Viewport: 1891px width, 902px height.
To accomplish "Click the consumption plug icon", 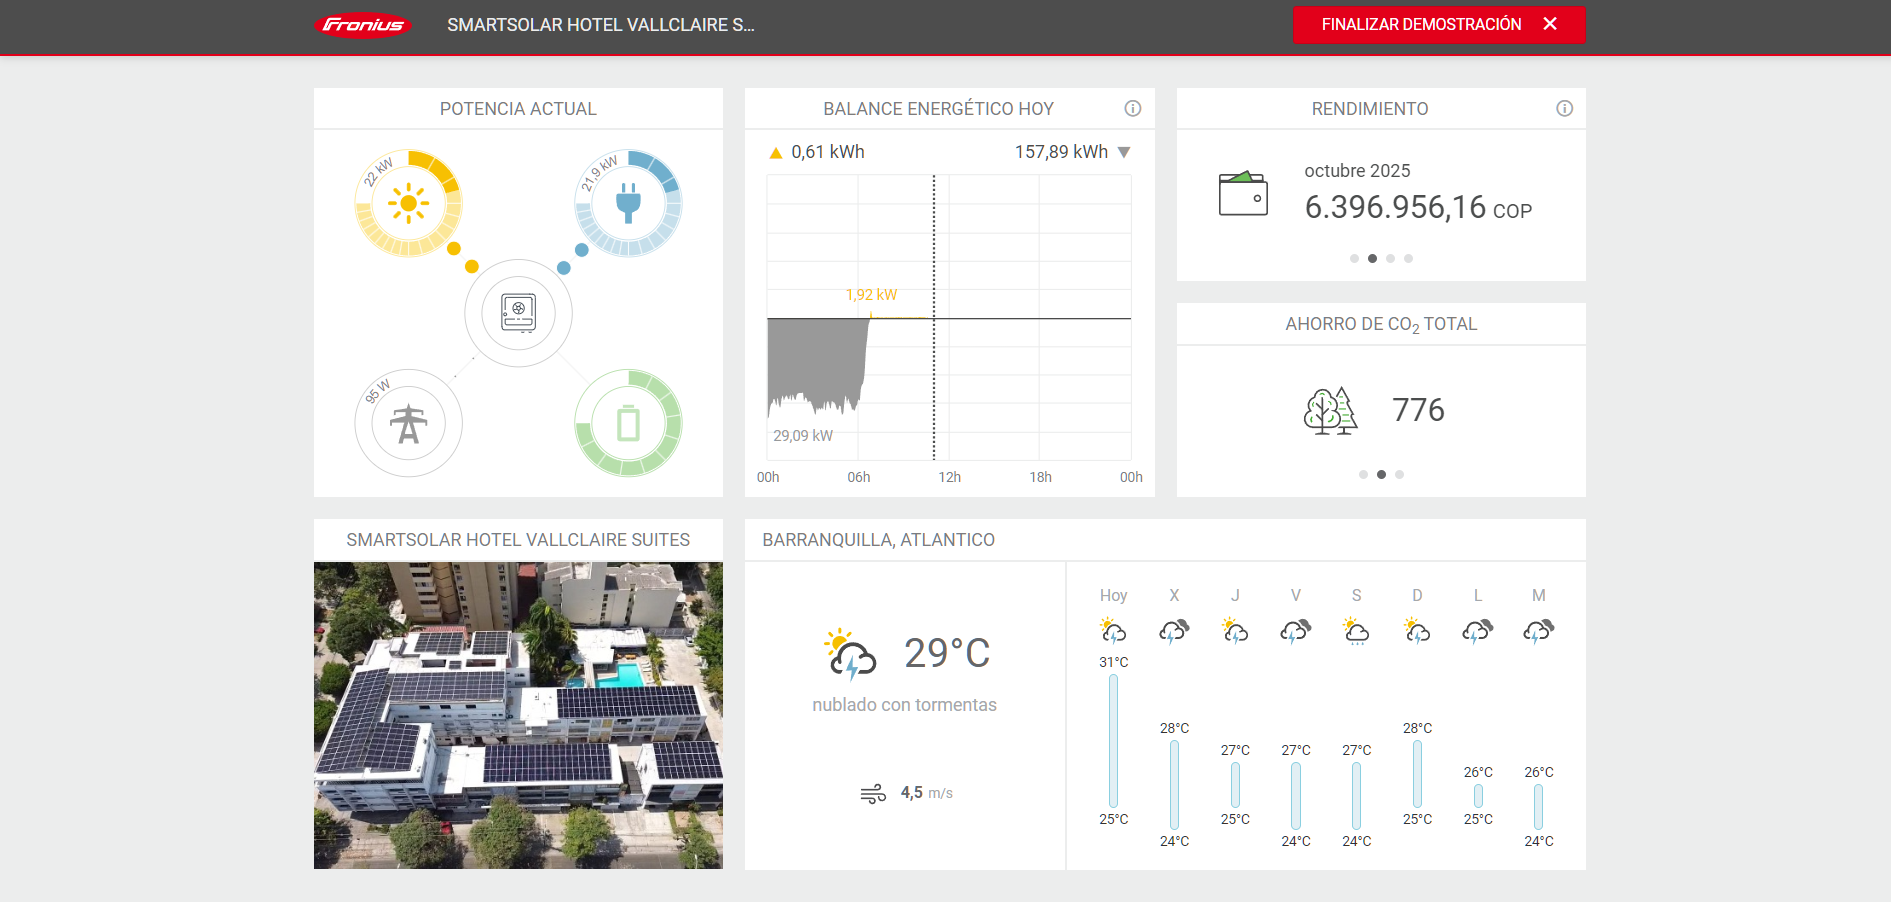I will click(628, 204).
